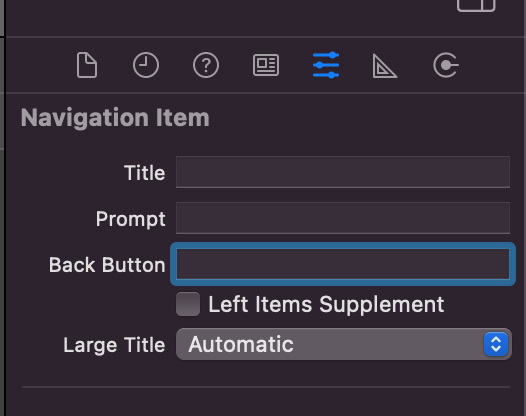Image resolution: width=526 pixels, height=416 pixels.
Task: Open the Large Title Automatic dropdown
Action: point(344,344)
